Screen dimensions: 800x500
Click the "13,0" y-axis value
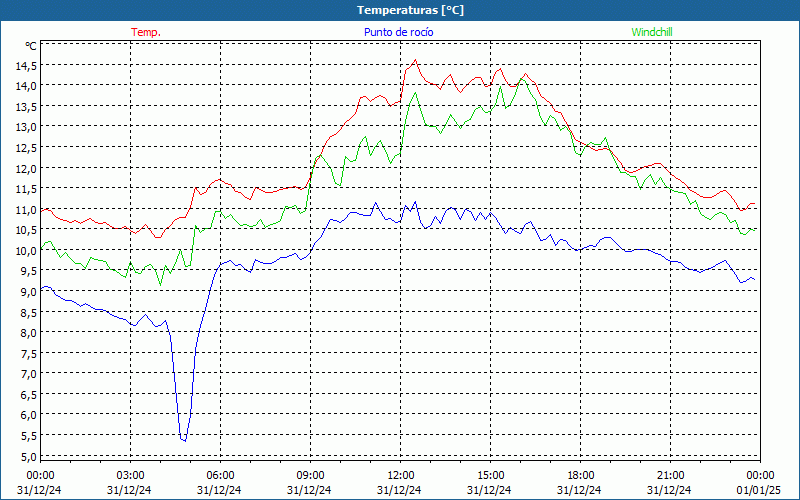click(27, 128)
